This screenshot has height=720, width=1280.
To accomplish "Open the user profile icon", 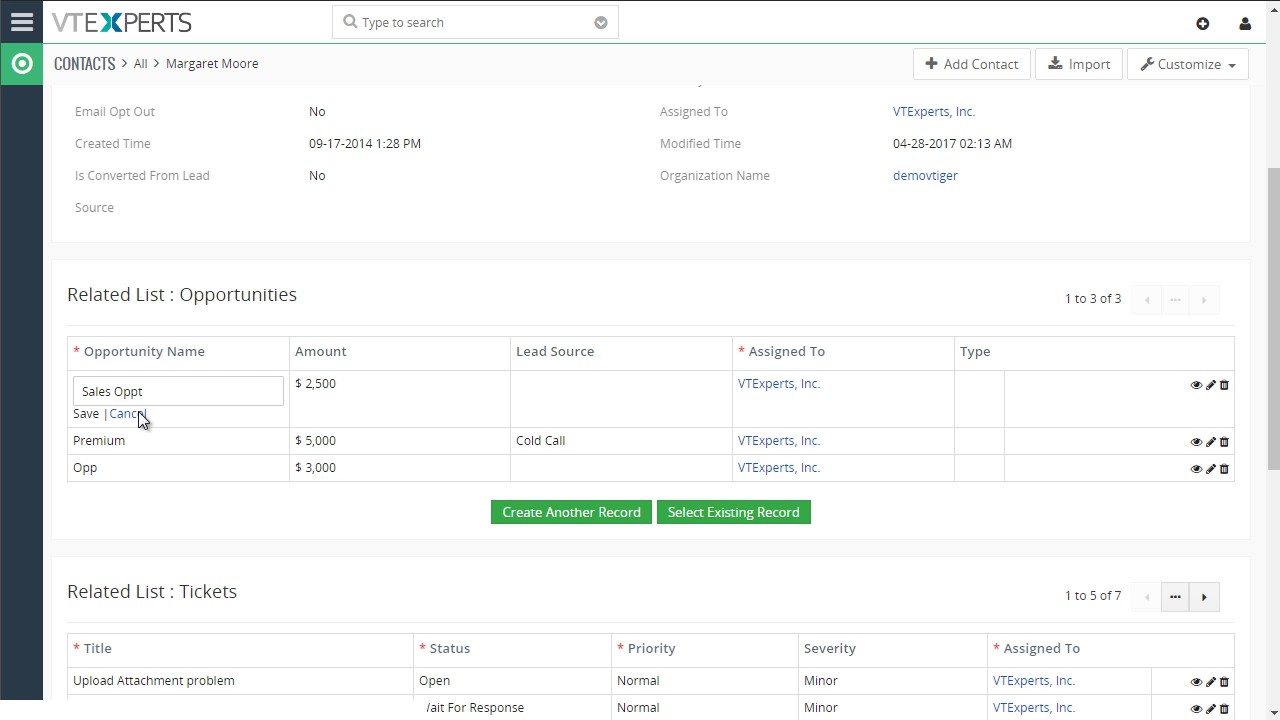I will pyautogui.click(x=1245, y=23).
